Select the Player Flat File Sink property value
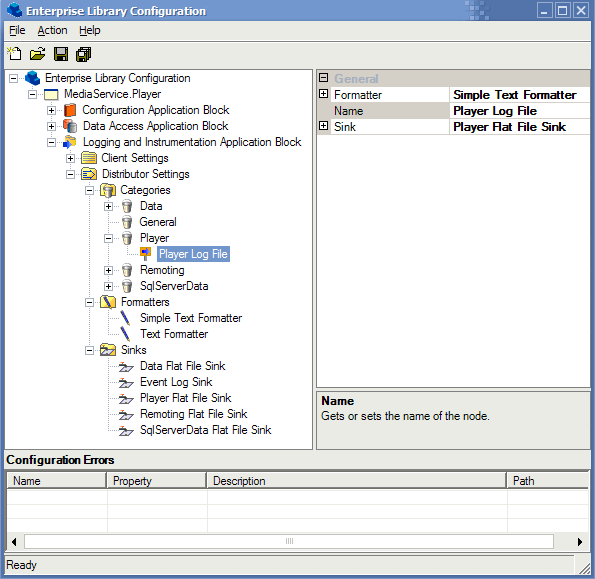The height and width of the screenshot is (579, 595). click(520, 127)
